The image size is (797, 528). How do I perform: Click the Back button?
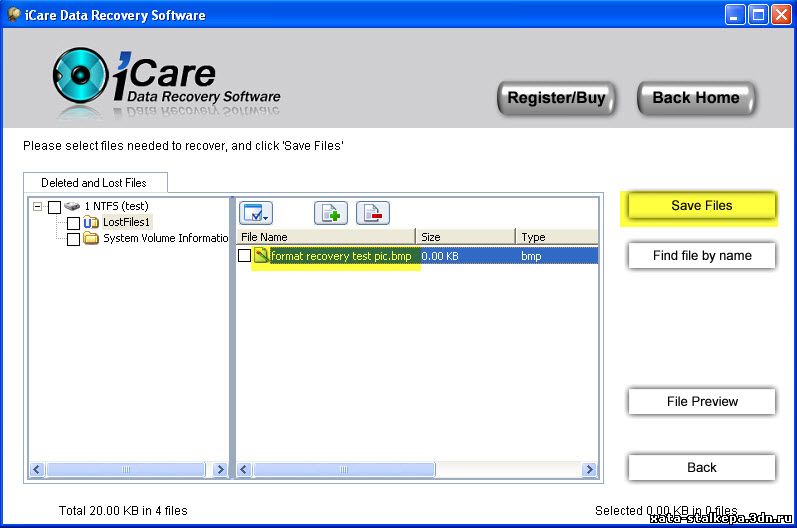tap(701, 468)
